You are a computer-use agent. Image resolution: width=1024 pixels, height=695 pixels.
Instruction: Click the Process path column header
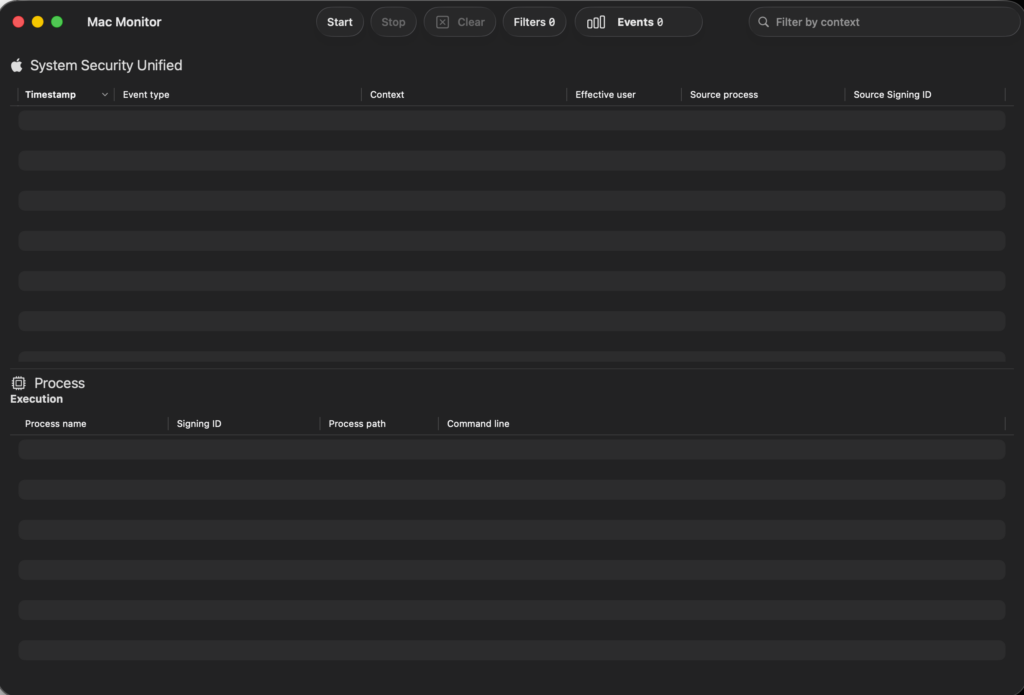(x=357, y=424)
